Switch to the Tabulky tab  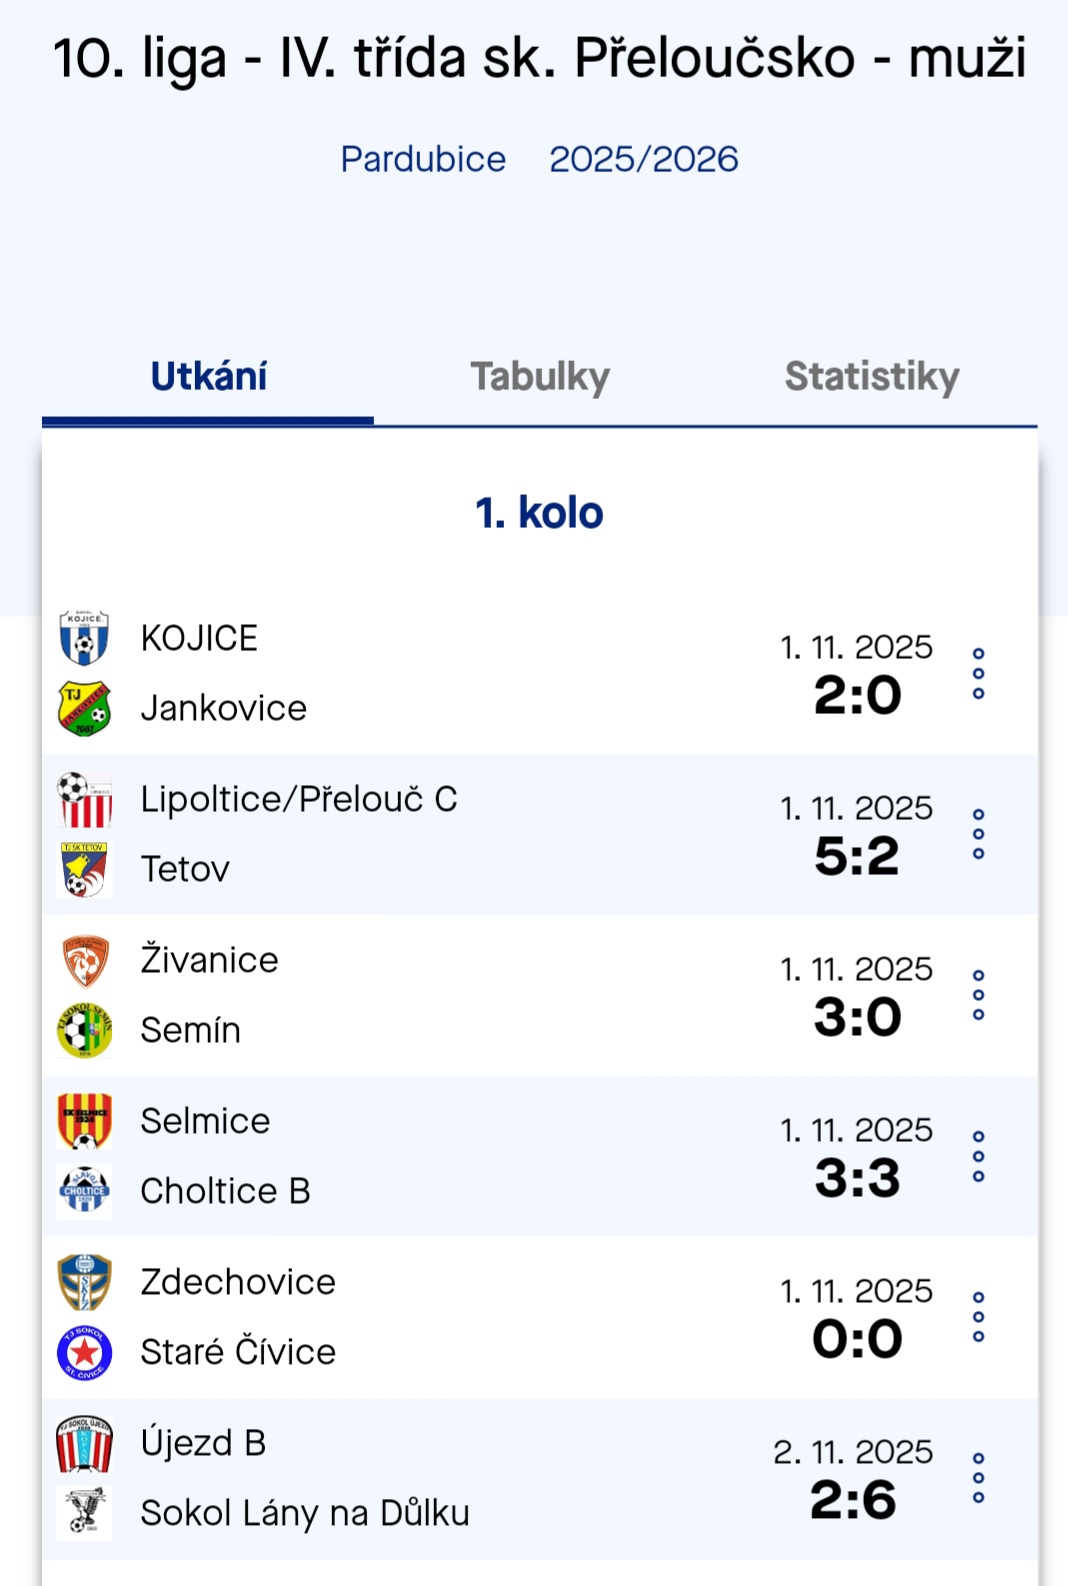tap(540, 377)
